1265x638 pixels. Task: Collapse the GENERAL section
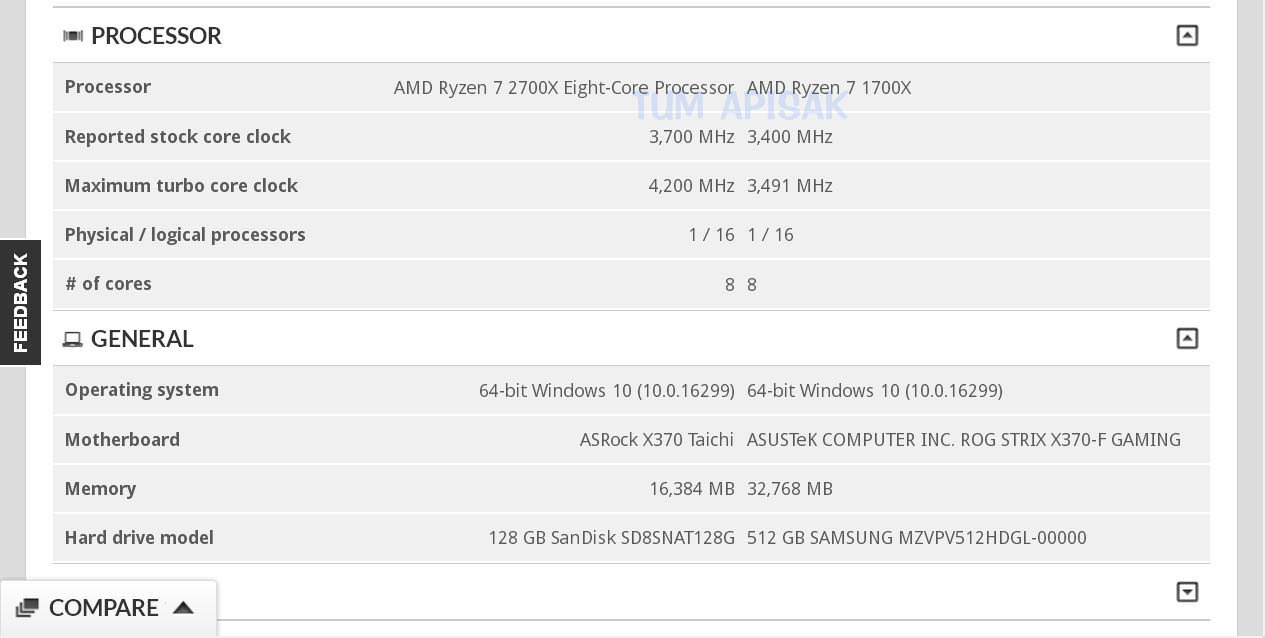(x=1187, y=339)
